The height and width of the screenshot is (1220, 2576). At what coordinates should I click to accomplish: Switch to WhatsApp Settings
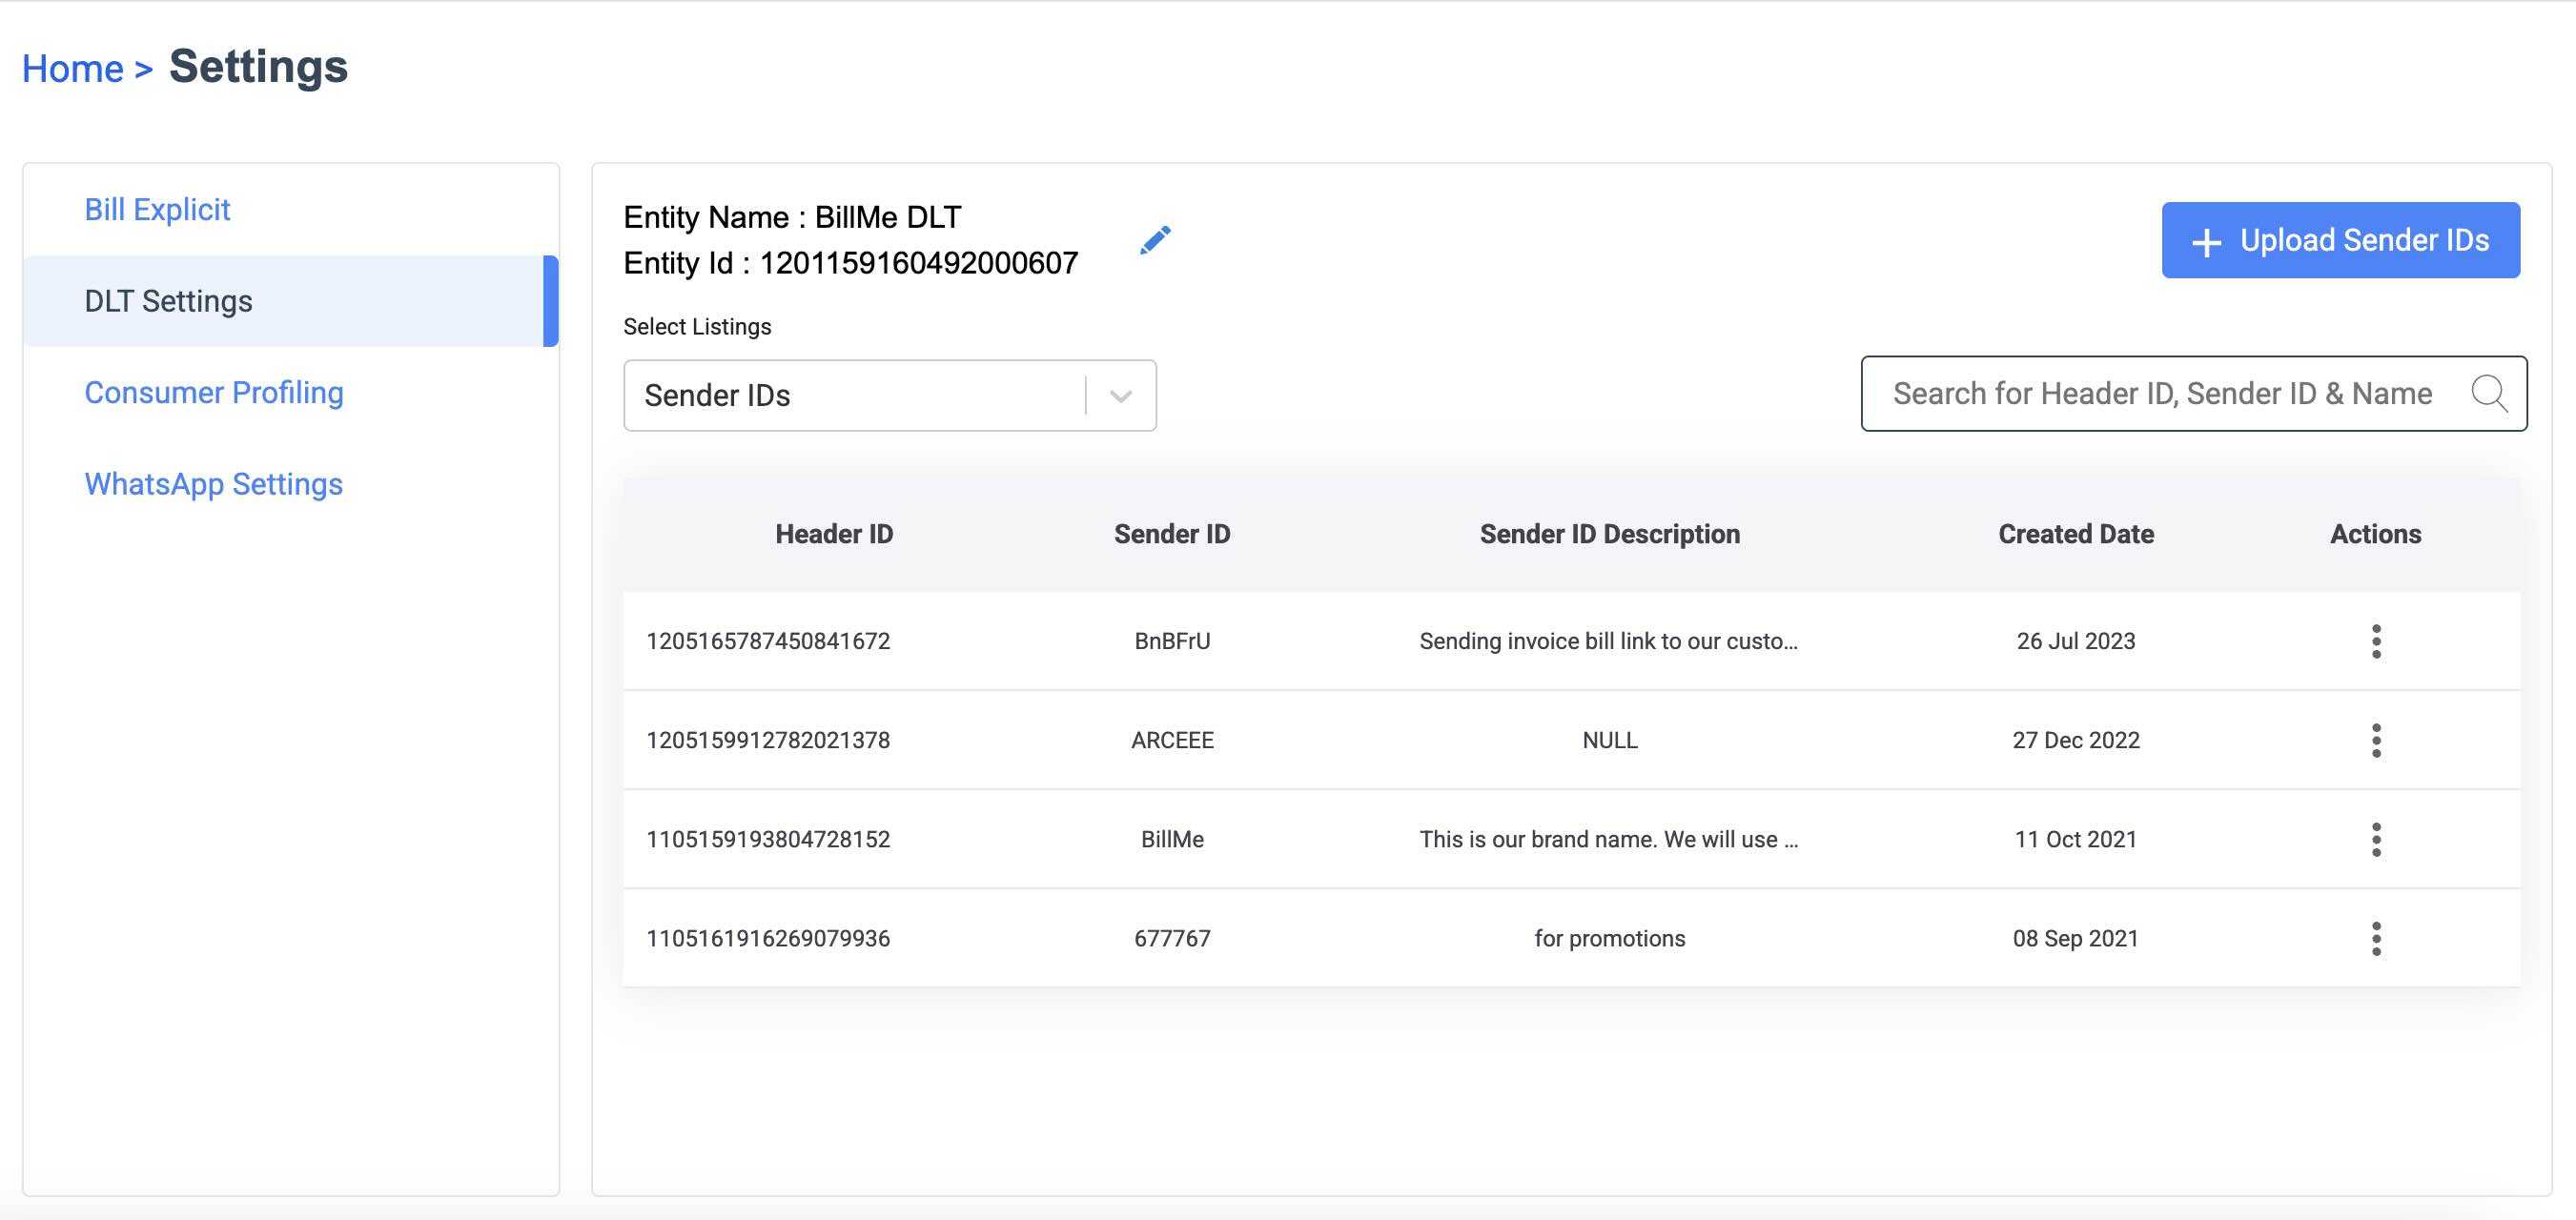pyautogui.click(x=214, y=484)
